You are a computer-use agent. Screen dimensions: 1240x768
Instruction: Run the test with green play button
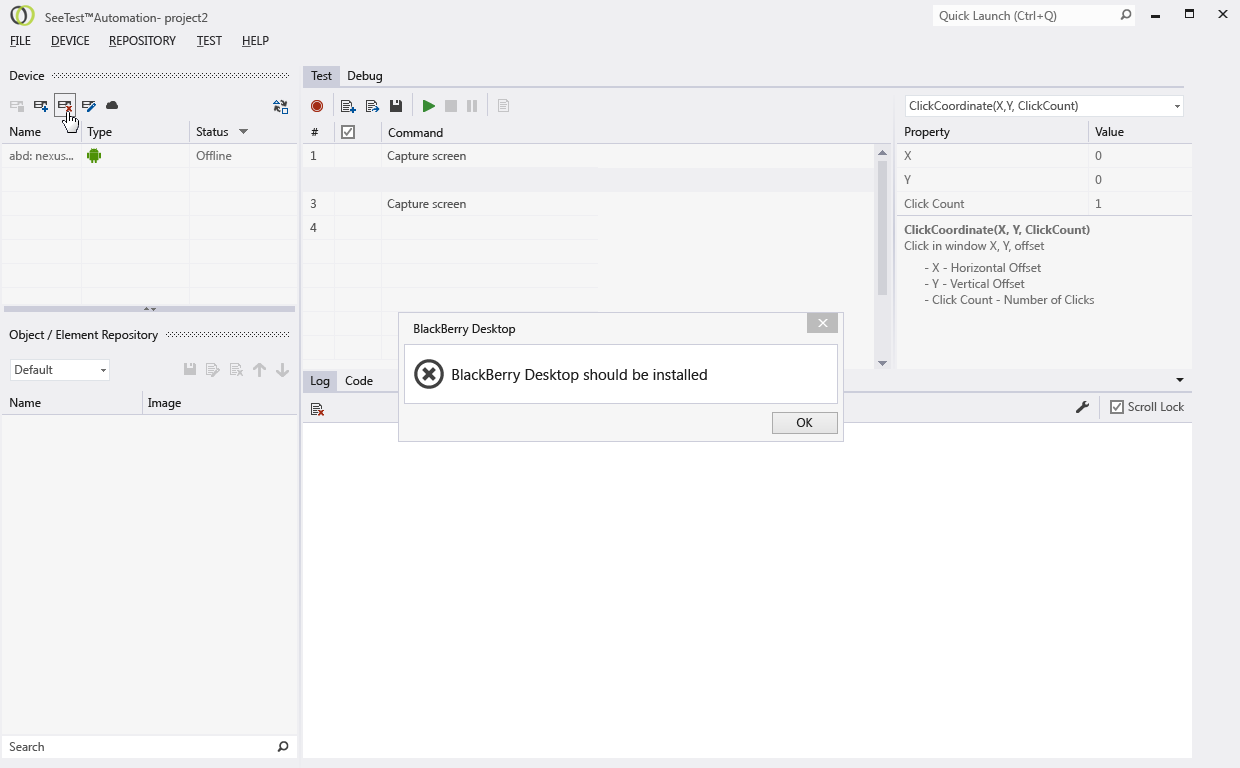(428, 106)
